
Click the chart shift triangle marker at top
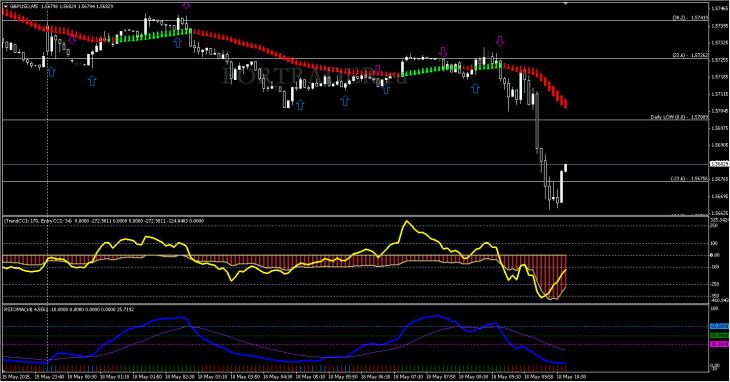click(566, 3)
